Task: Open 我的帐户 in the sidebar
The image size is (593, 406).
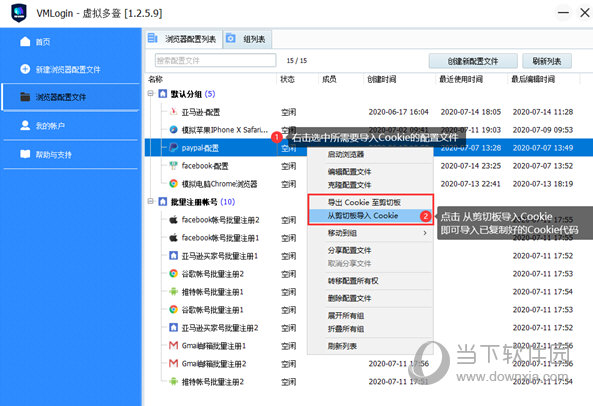Action: click(71, 126)
